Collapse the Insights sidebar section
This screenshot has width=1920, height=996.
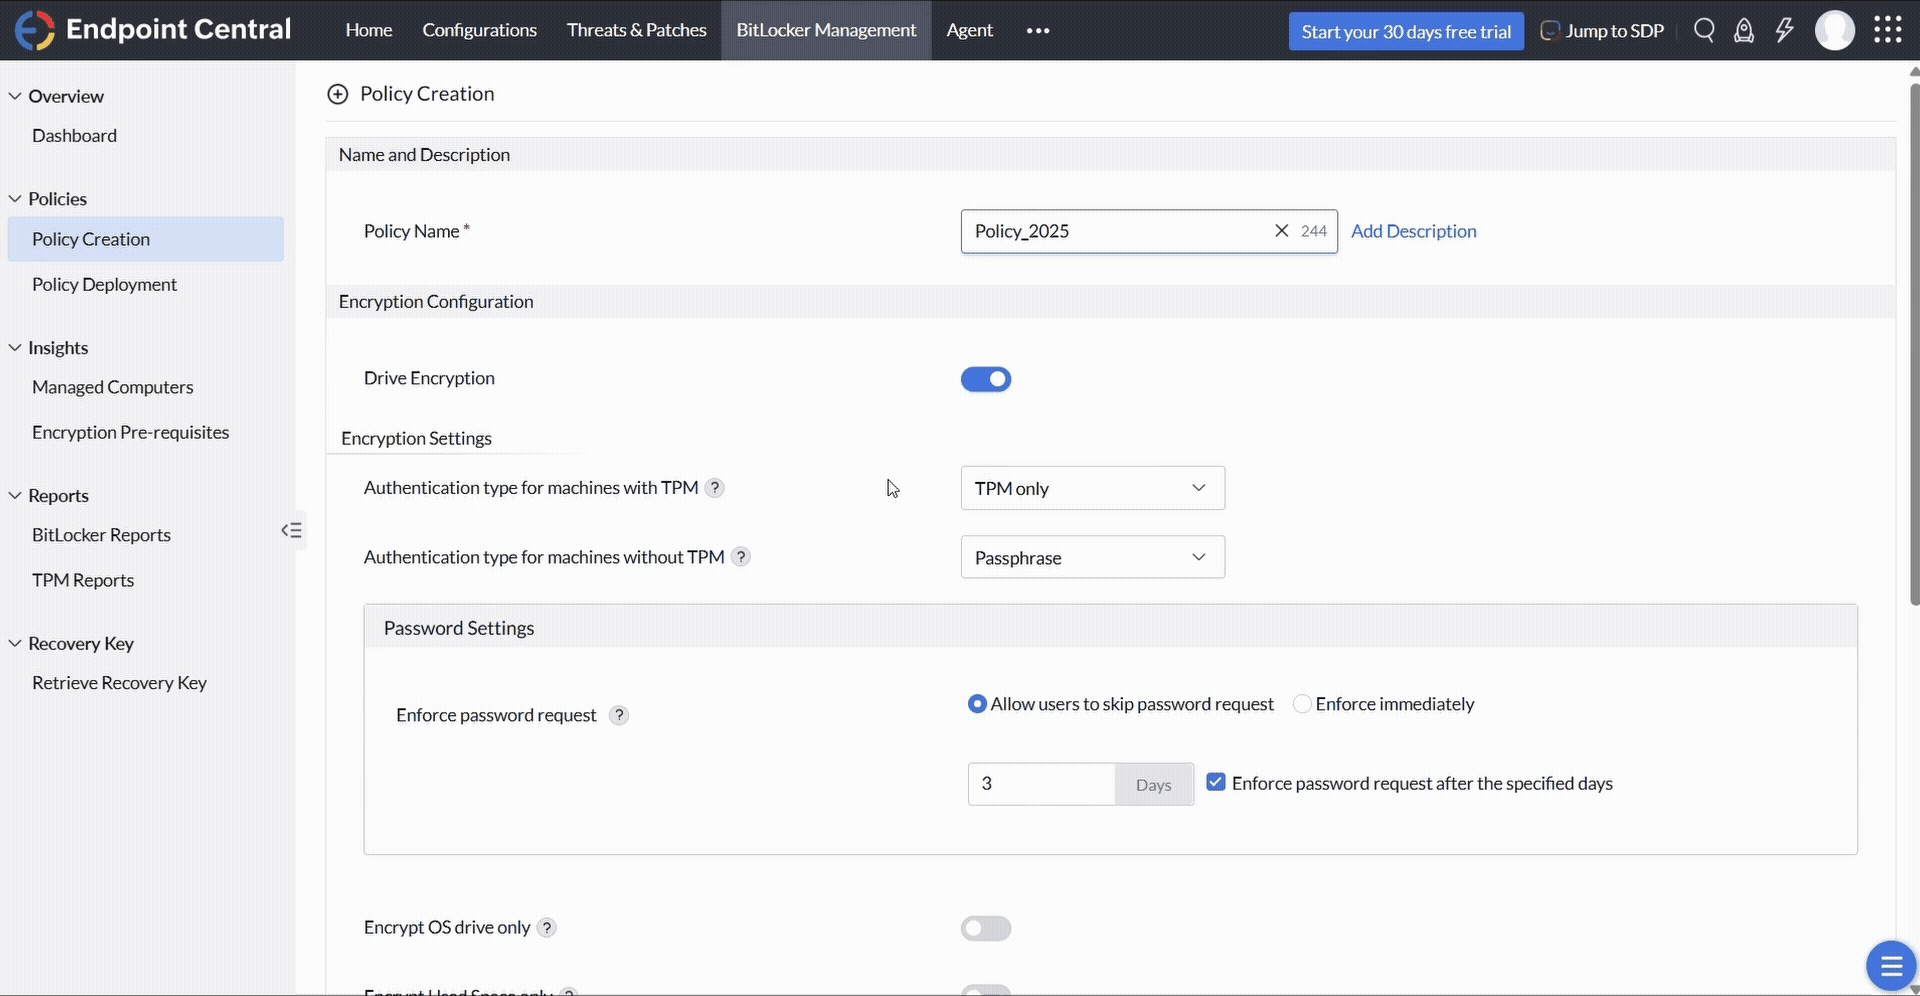point(15,347)
